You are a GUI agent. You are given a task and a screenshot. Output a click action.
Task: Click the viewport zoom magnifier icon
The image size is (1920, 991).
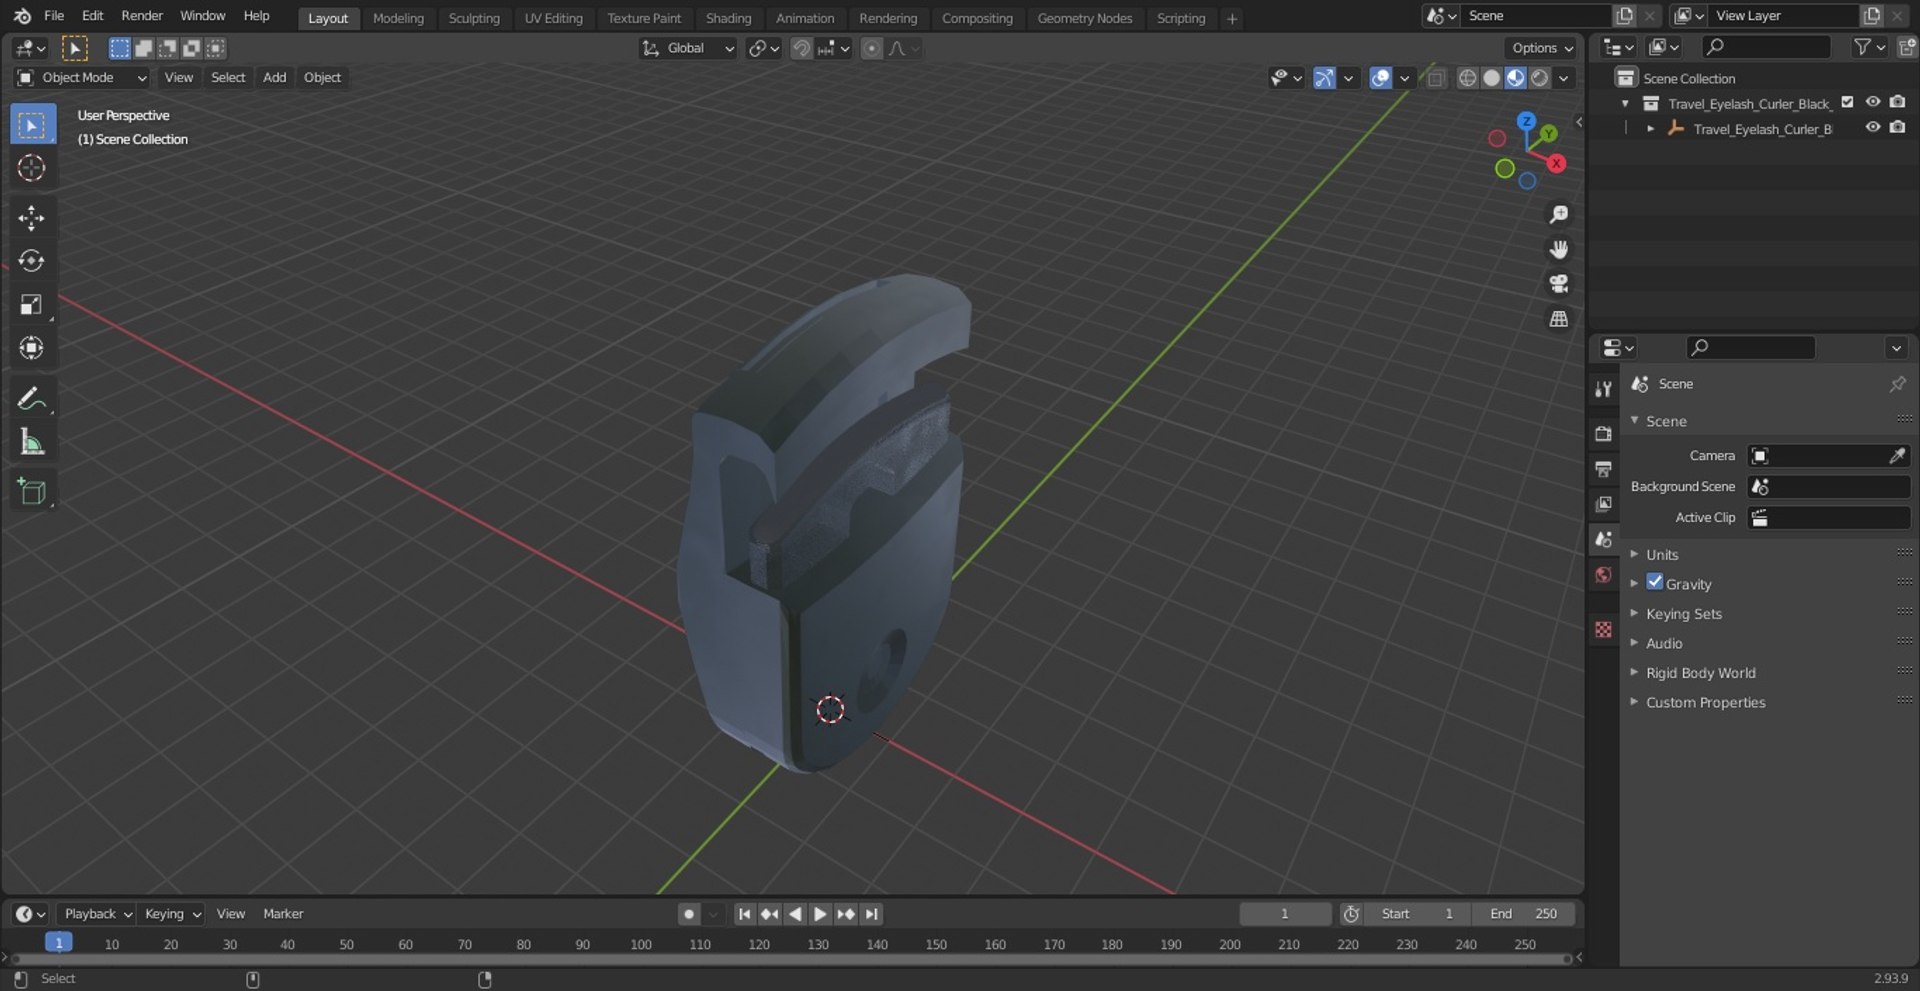pos(1558,215)
